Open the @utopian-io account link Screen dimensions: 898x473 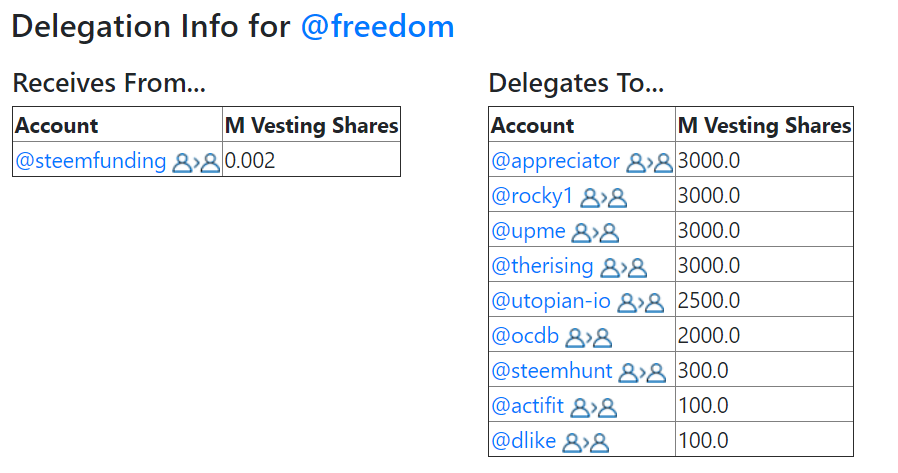coord(551,301)
